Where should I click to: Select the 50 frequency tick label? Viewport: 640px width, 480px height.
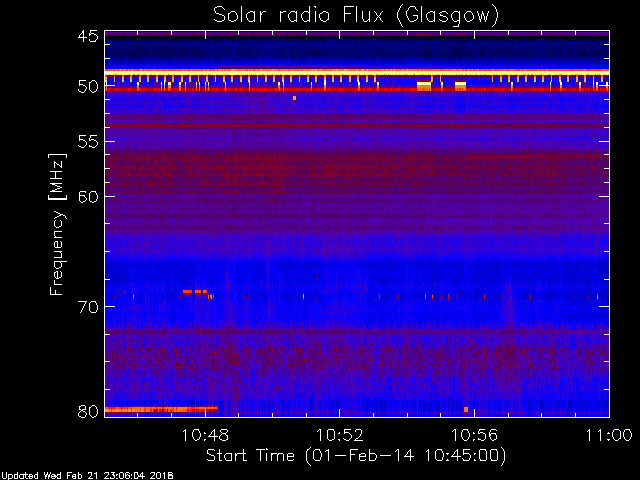pos(88,87)
